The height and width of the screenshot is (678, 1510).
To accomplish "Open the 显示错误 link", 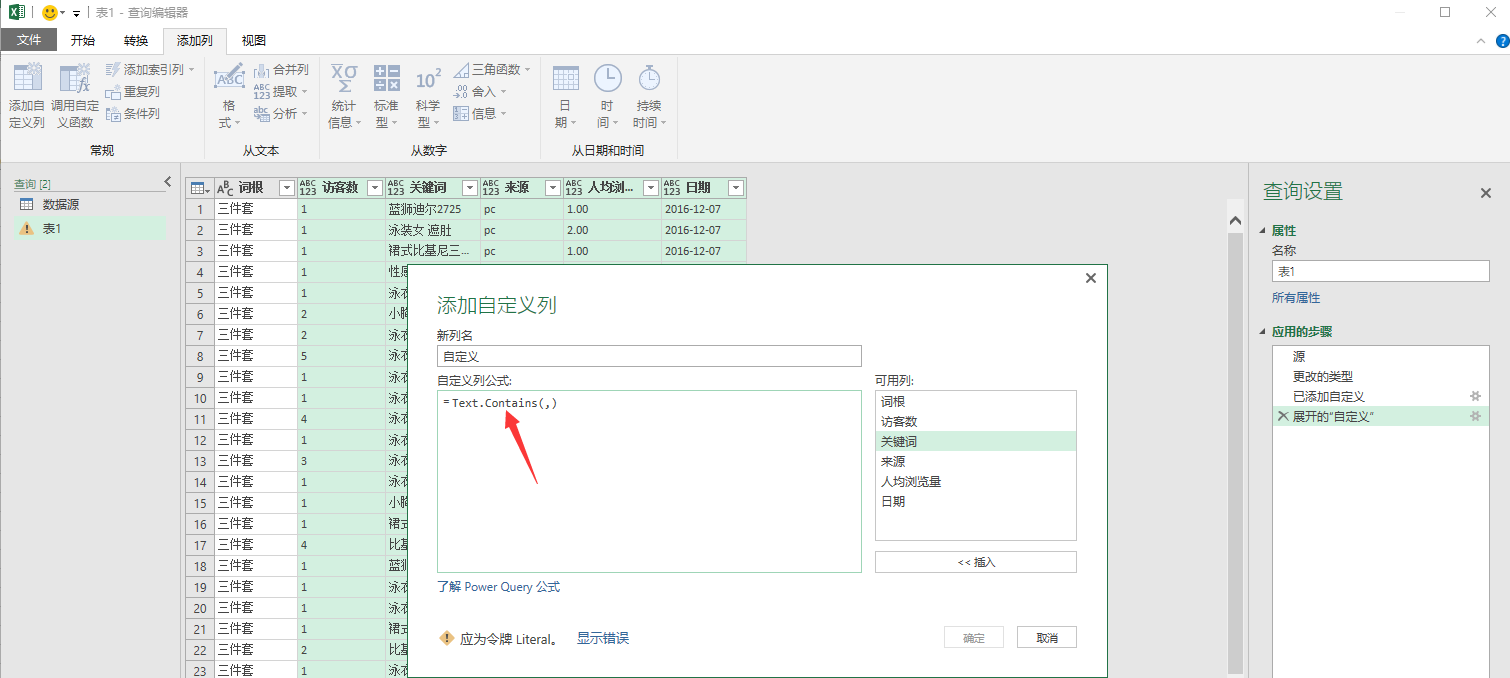I will [x=603, y=638].
